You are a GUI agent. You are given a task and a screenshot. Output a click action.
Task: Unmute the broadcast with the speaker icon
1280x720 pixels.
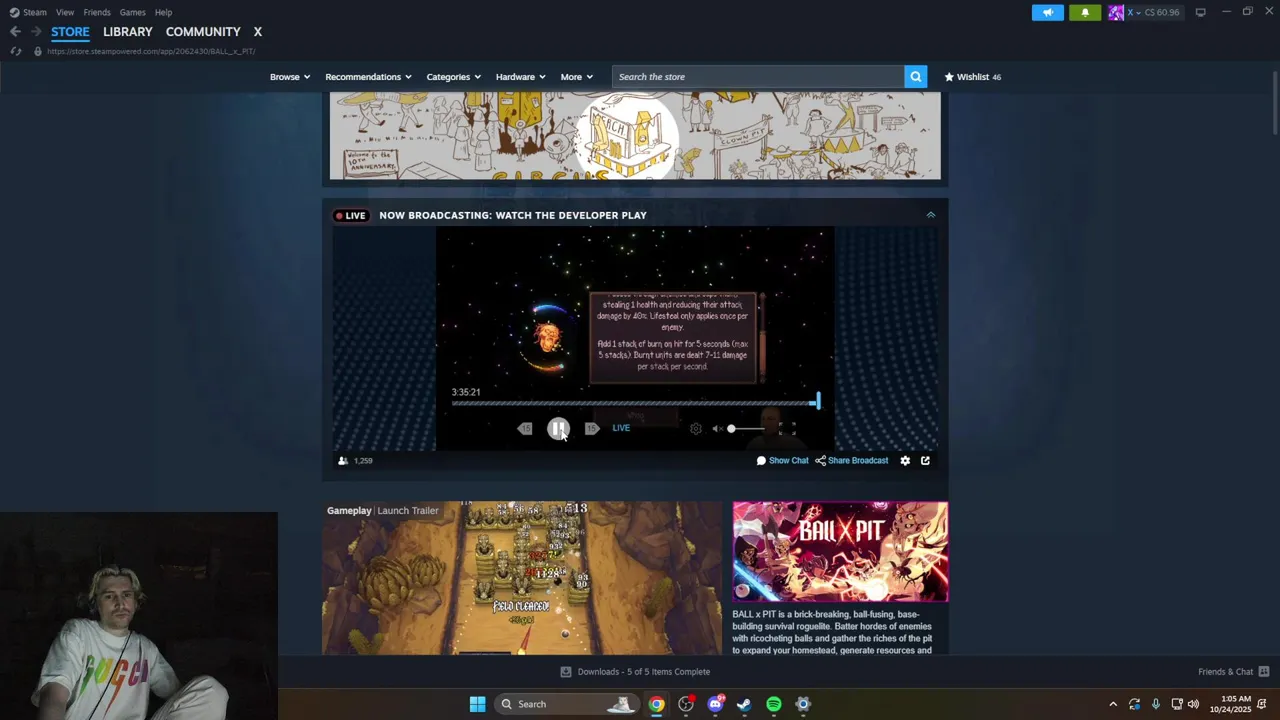(x=717, y=428)
